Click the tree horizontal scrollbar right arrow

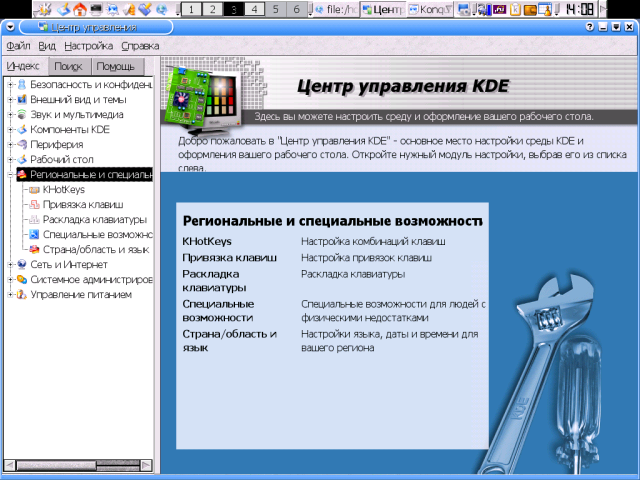click(x=146, y=465)
